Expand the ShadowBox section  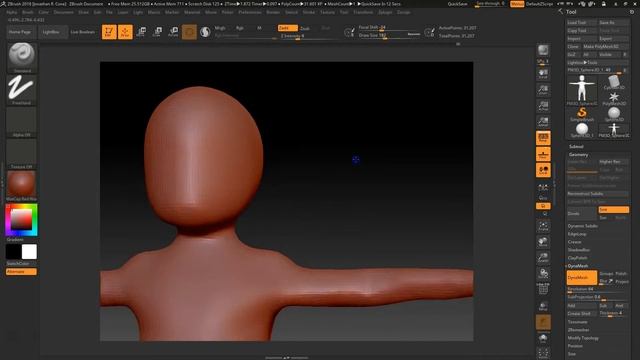click(x=579, y=250)
